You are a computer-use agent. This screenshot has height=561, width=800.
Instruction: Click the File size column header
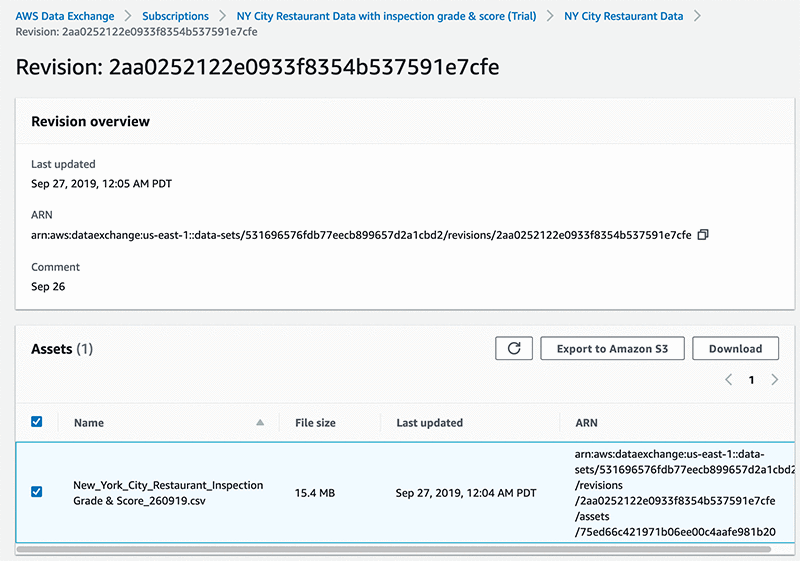click(x=315, y=423)
